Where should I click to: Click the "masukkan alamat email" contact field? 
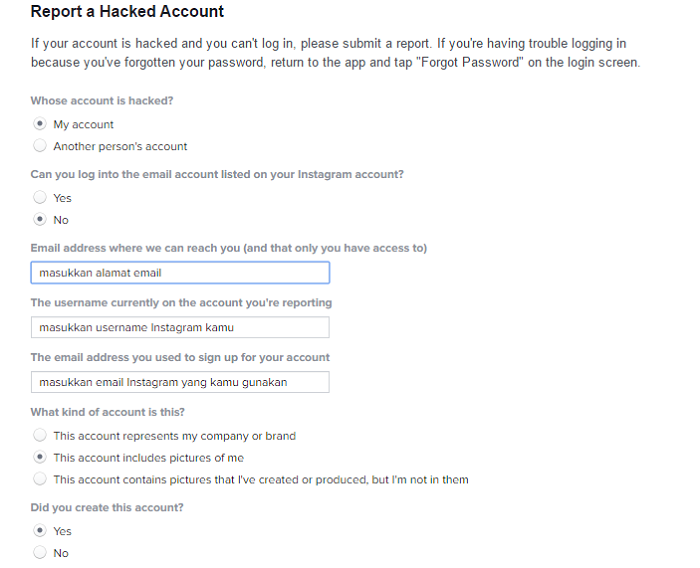click(180, 273)
